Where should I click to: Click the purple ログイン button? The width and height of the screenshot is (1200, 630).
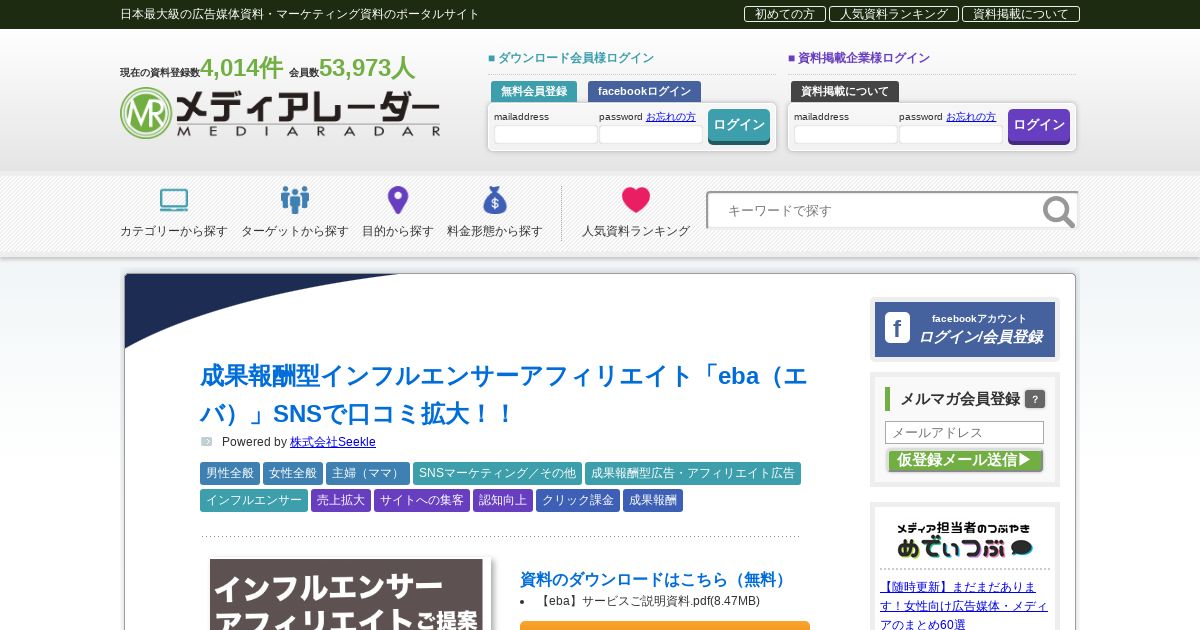coord(1039,126)
